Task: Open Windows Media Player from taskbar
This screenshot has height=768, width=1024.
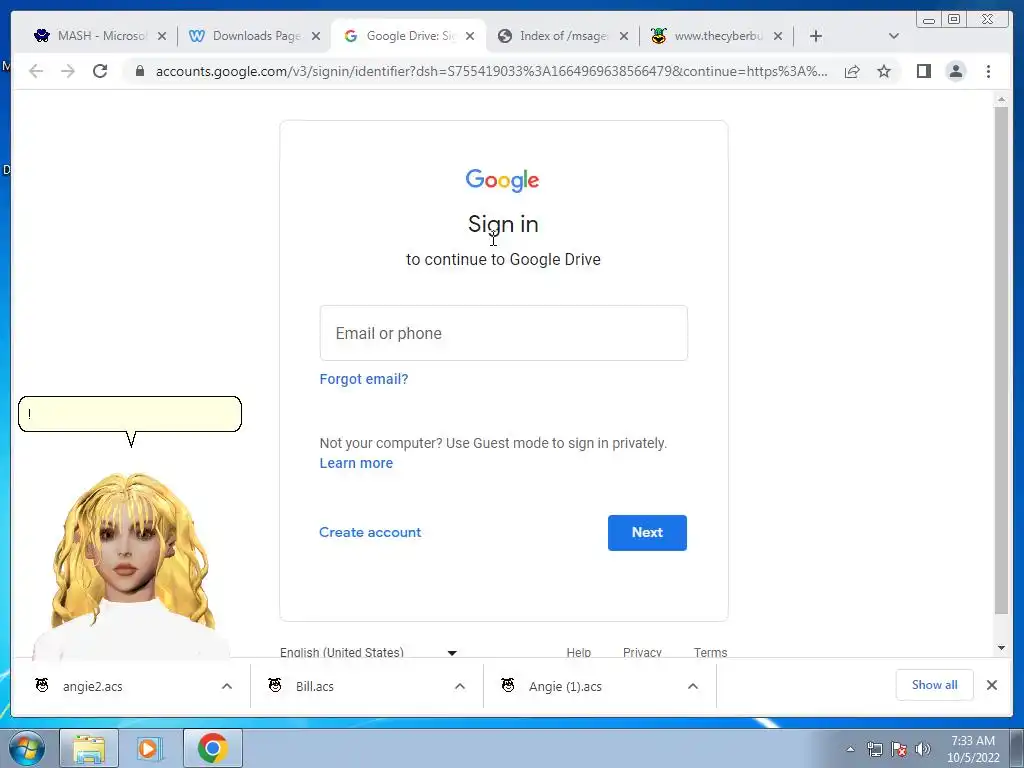Action: pos(150,748)
